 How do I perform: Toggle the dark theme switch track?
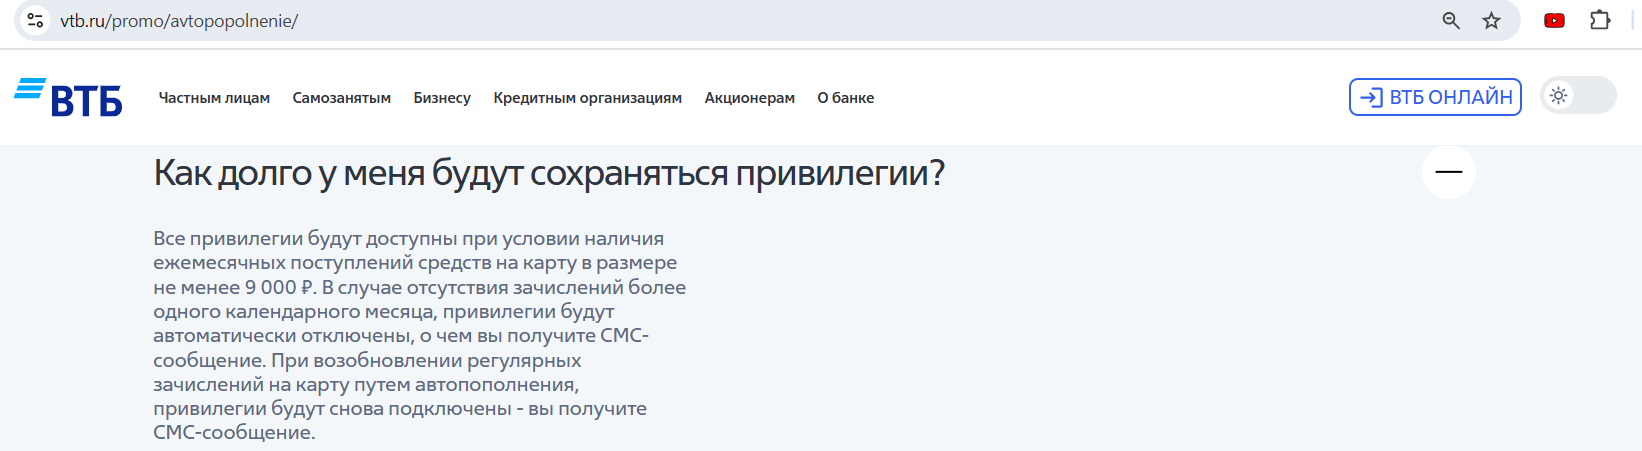click(x=1579, y=96)
